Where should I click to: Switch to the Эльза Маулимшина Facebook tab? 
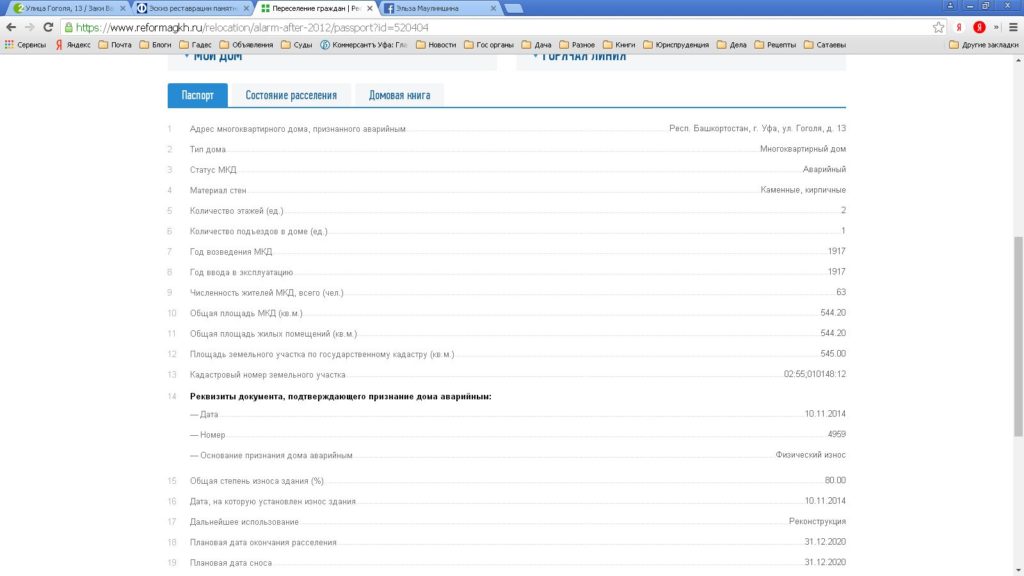click(x=435, y=8)
